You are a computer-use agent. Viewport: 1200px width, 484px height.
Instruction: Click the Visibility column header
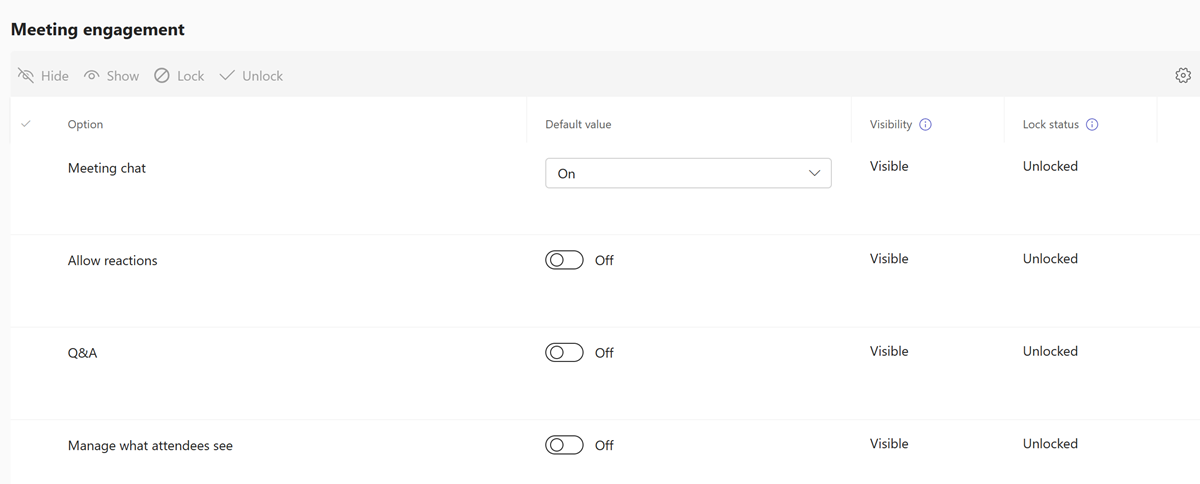890,125
